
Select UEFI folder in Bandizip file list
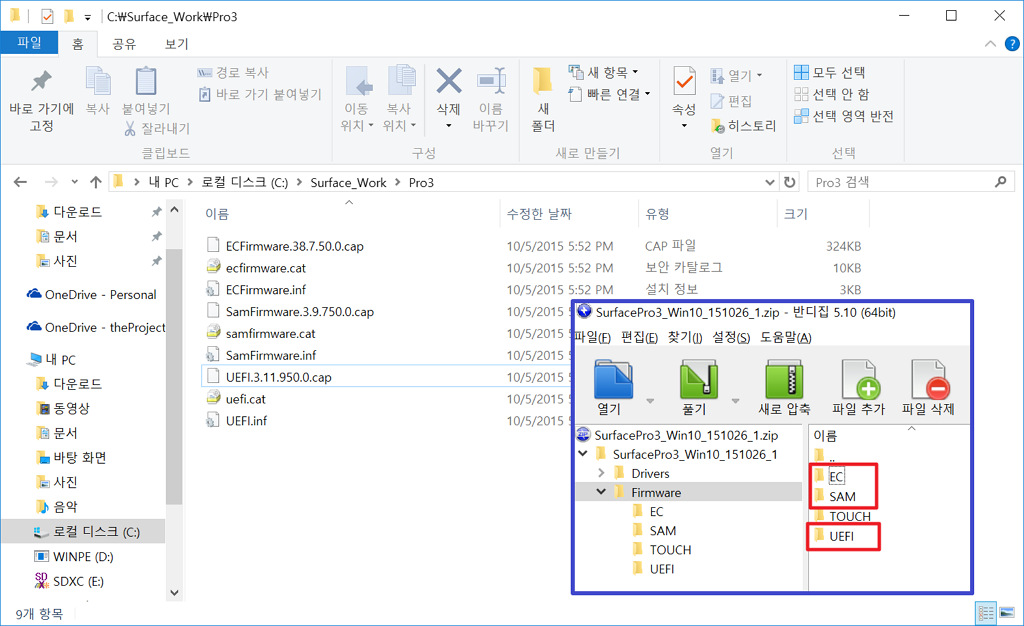tap(841, 536)
